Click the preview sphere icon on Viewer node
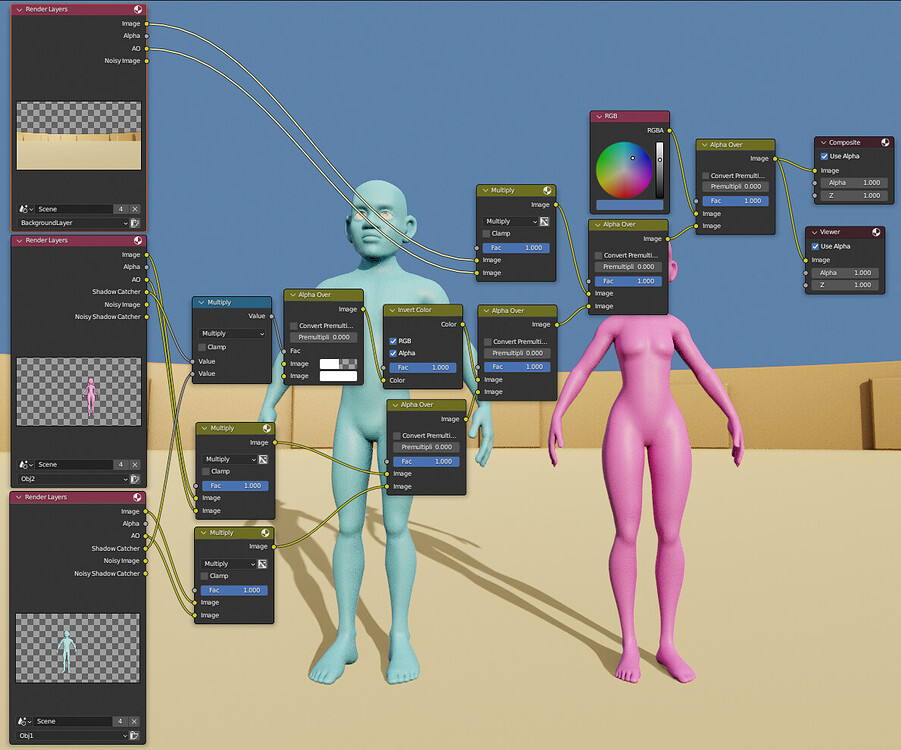Image resolution: width=901 pixels, height=750 pixels. tap(876, 232)
